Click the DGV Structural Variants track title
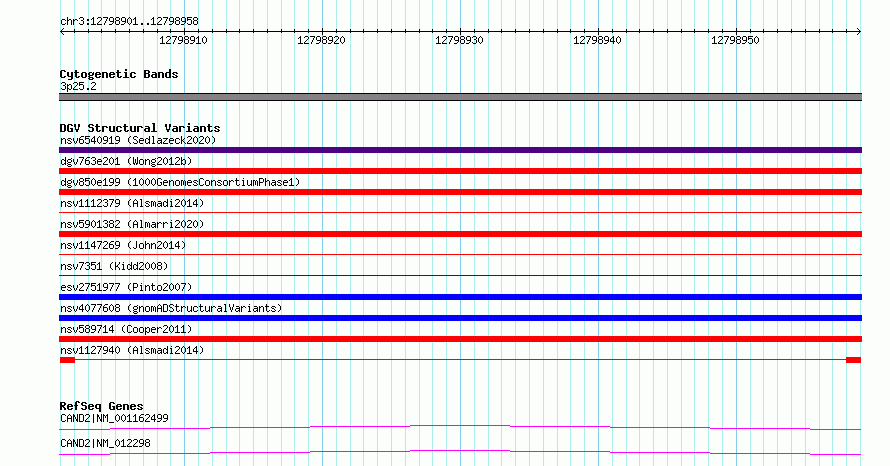The height and width of the screenshot is (466, 890). (x=140, y=128)
